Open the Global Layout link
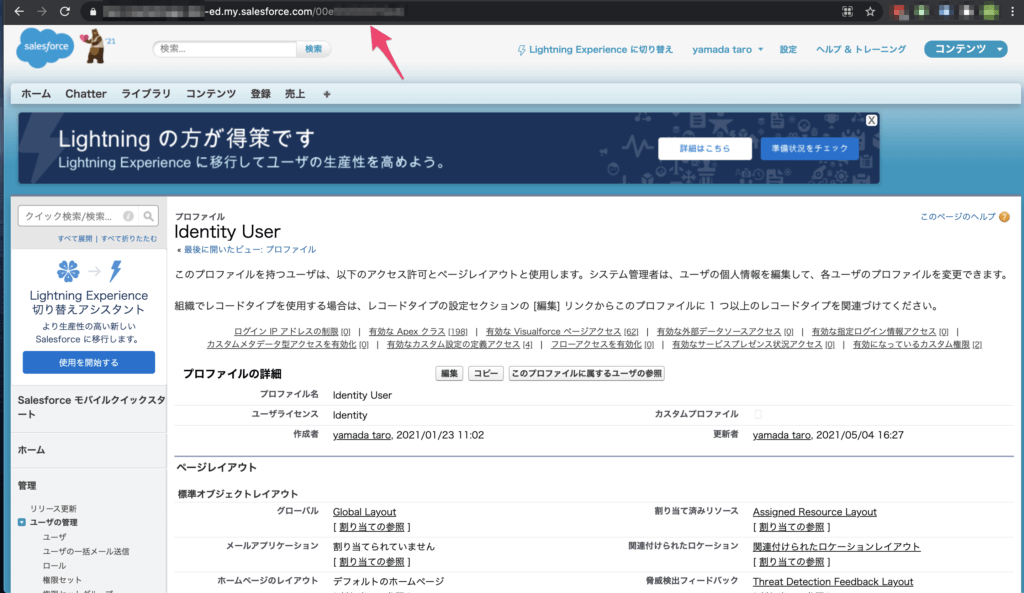Image resolution: width=1024 pixels, height=593 pixels. (x=363, y=511)
